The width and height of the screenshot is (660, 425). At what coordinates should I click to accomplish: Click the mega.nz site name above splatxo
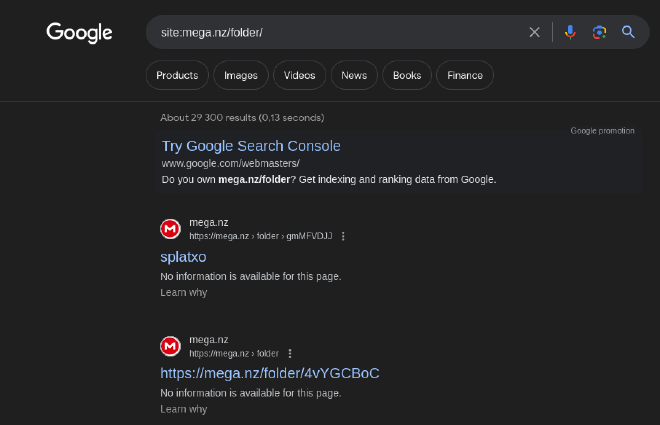208,223
